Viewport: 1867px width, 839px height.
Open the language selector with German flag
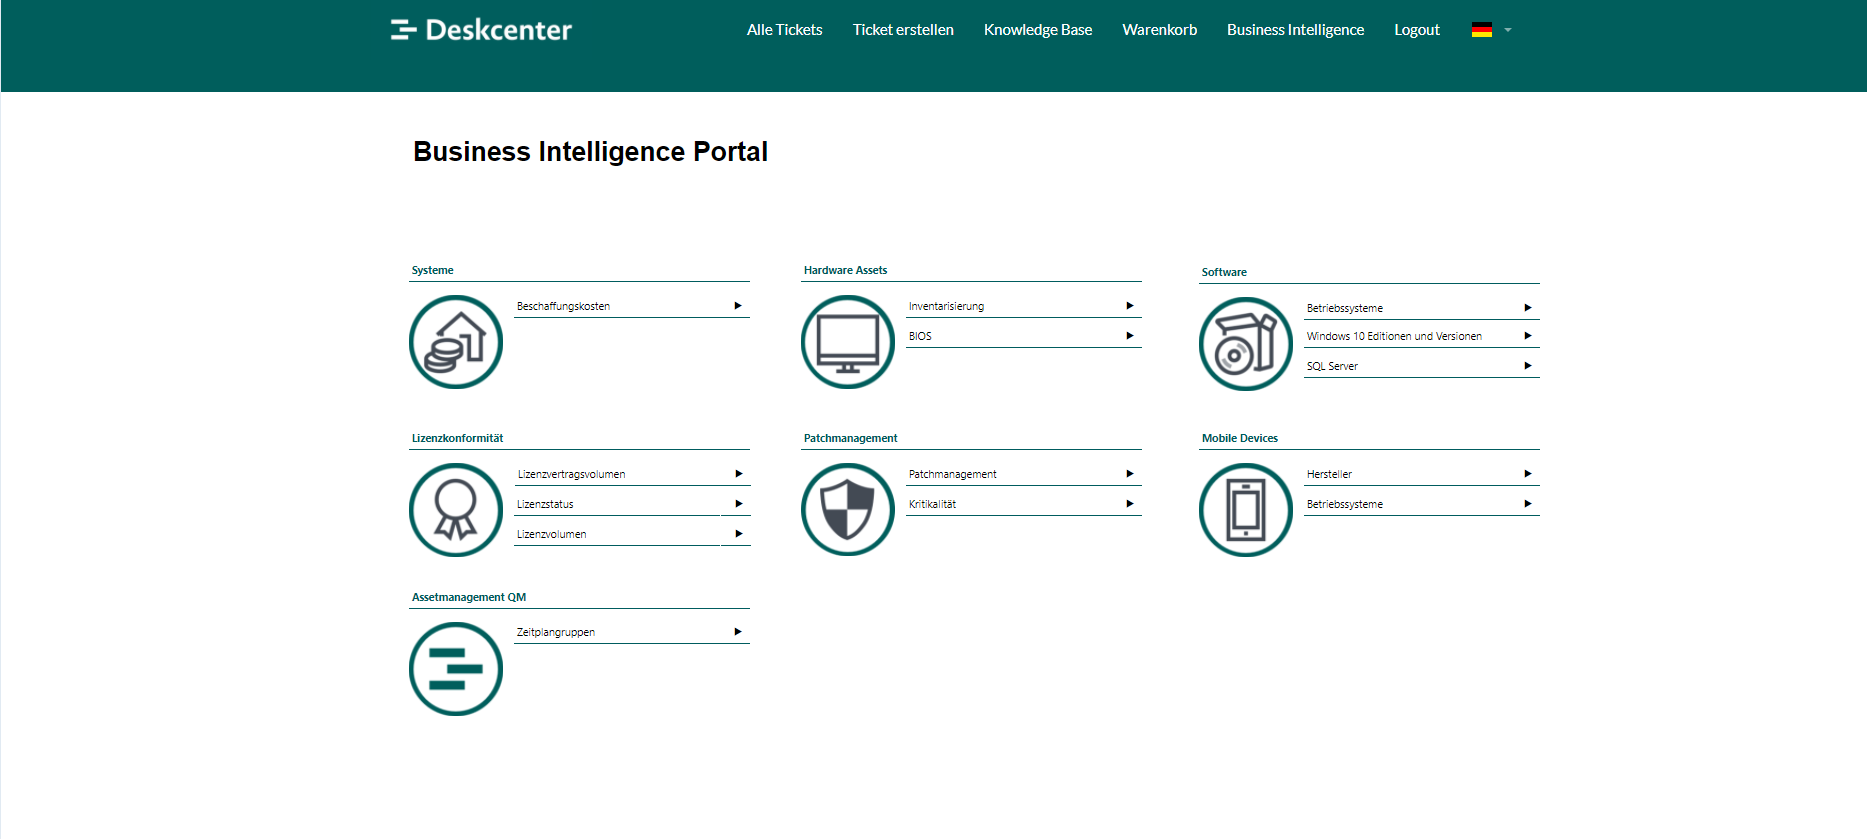point(1491,30)
